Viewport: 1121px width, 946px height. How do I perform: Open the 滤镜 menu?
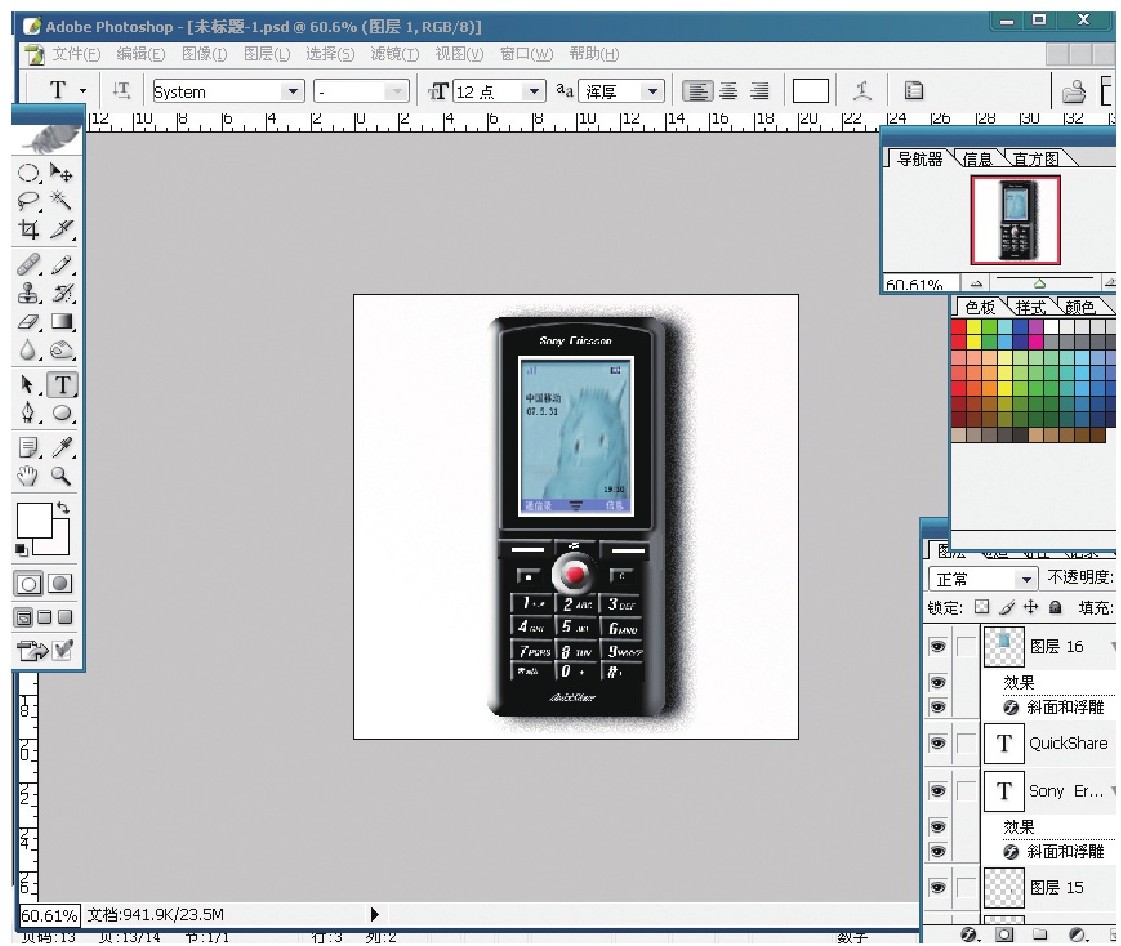click(395, 54)
